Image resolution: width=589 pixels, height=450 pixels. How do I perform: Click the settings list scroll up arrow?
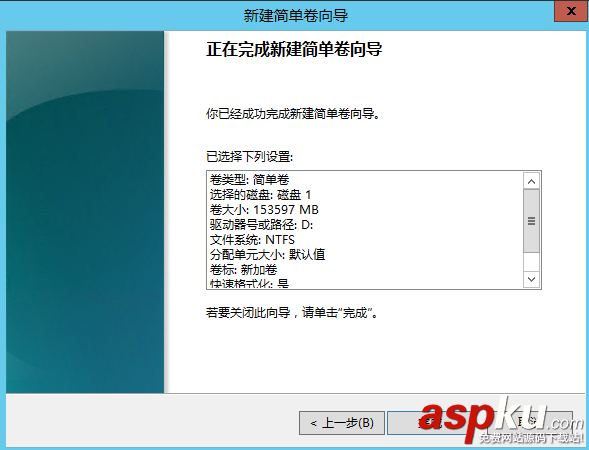531,181
